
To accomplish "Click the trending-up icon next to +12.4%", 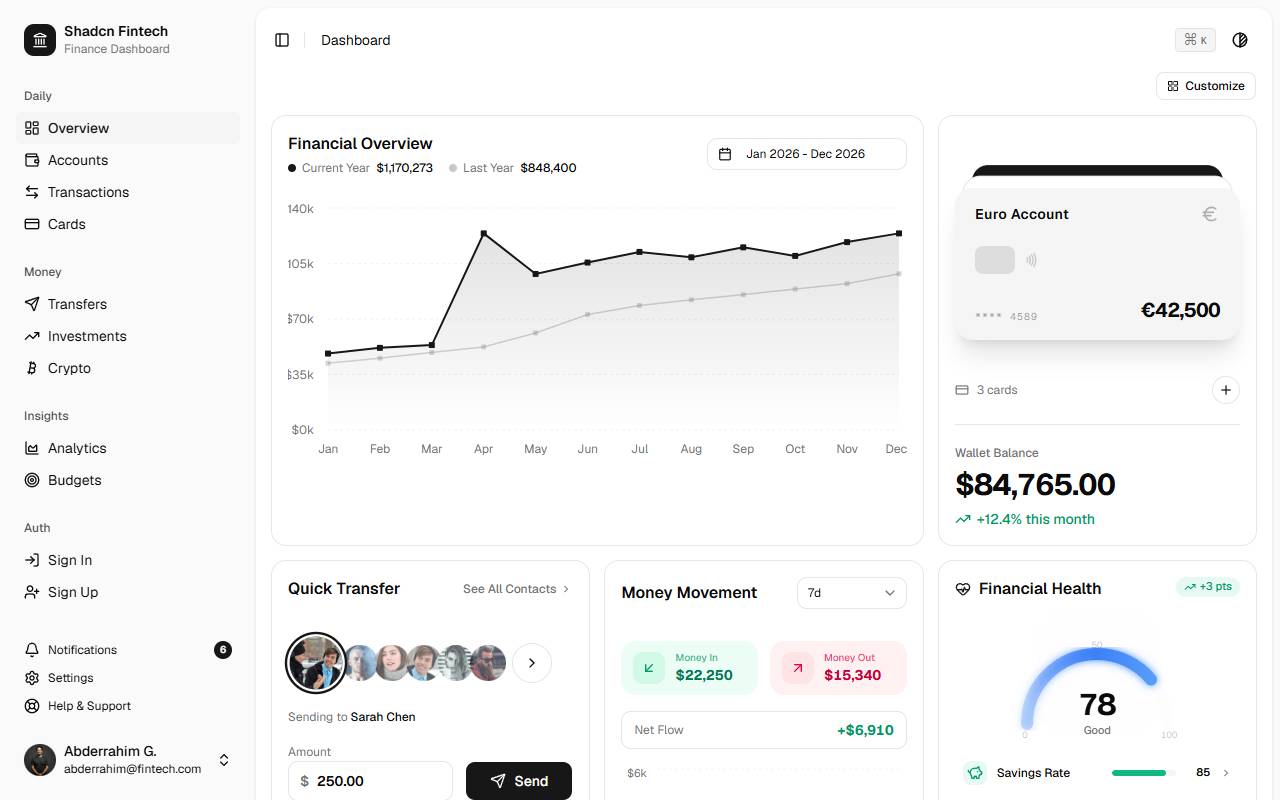I will tap(963, 519).
